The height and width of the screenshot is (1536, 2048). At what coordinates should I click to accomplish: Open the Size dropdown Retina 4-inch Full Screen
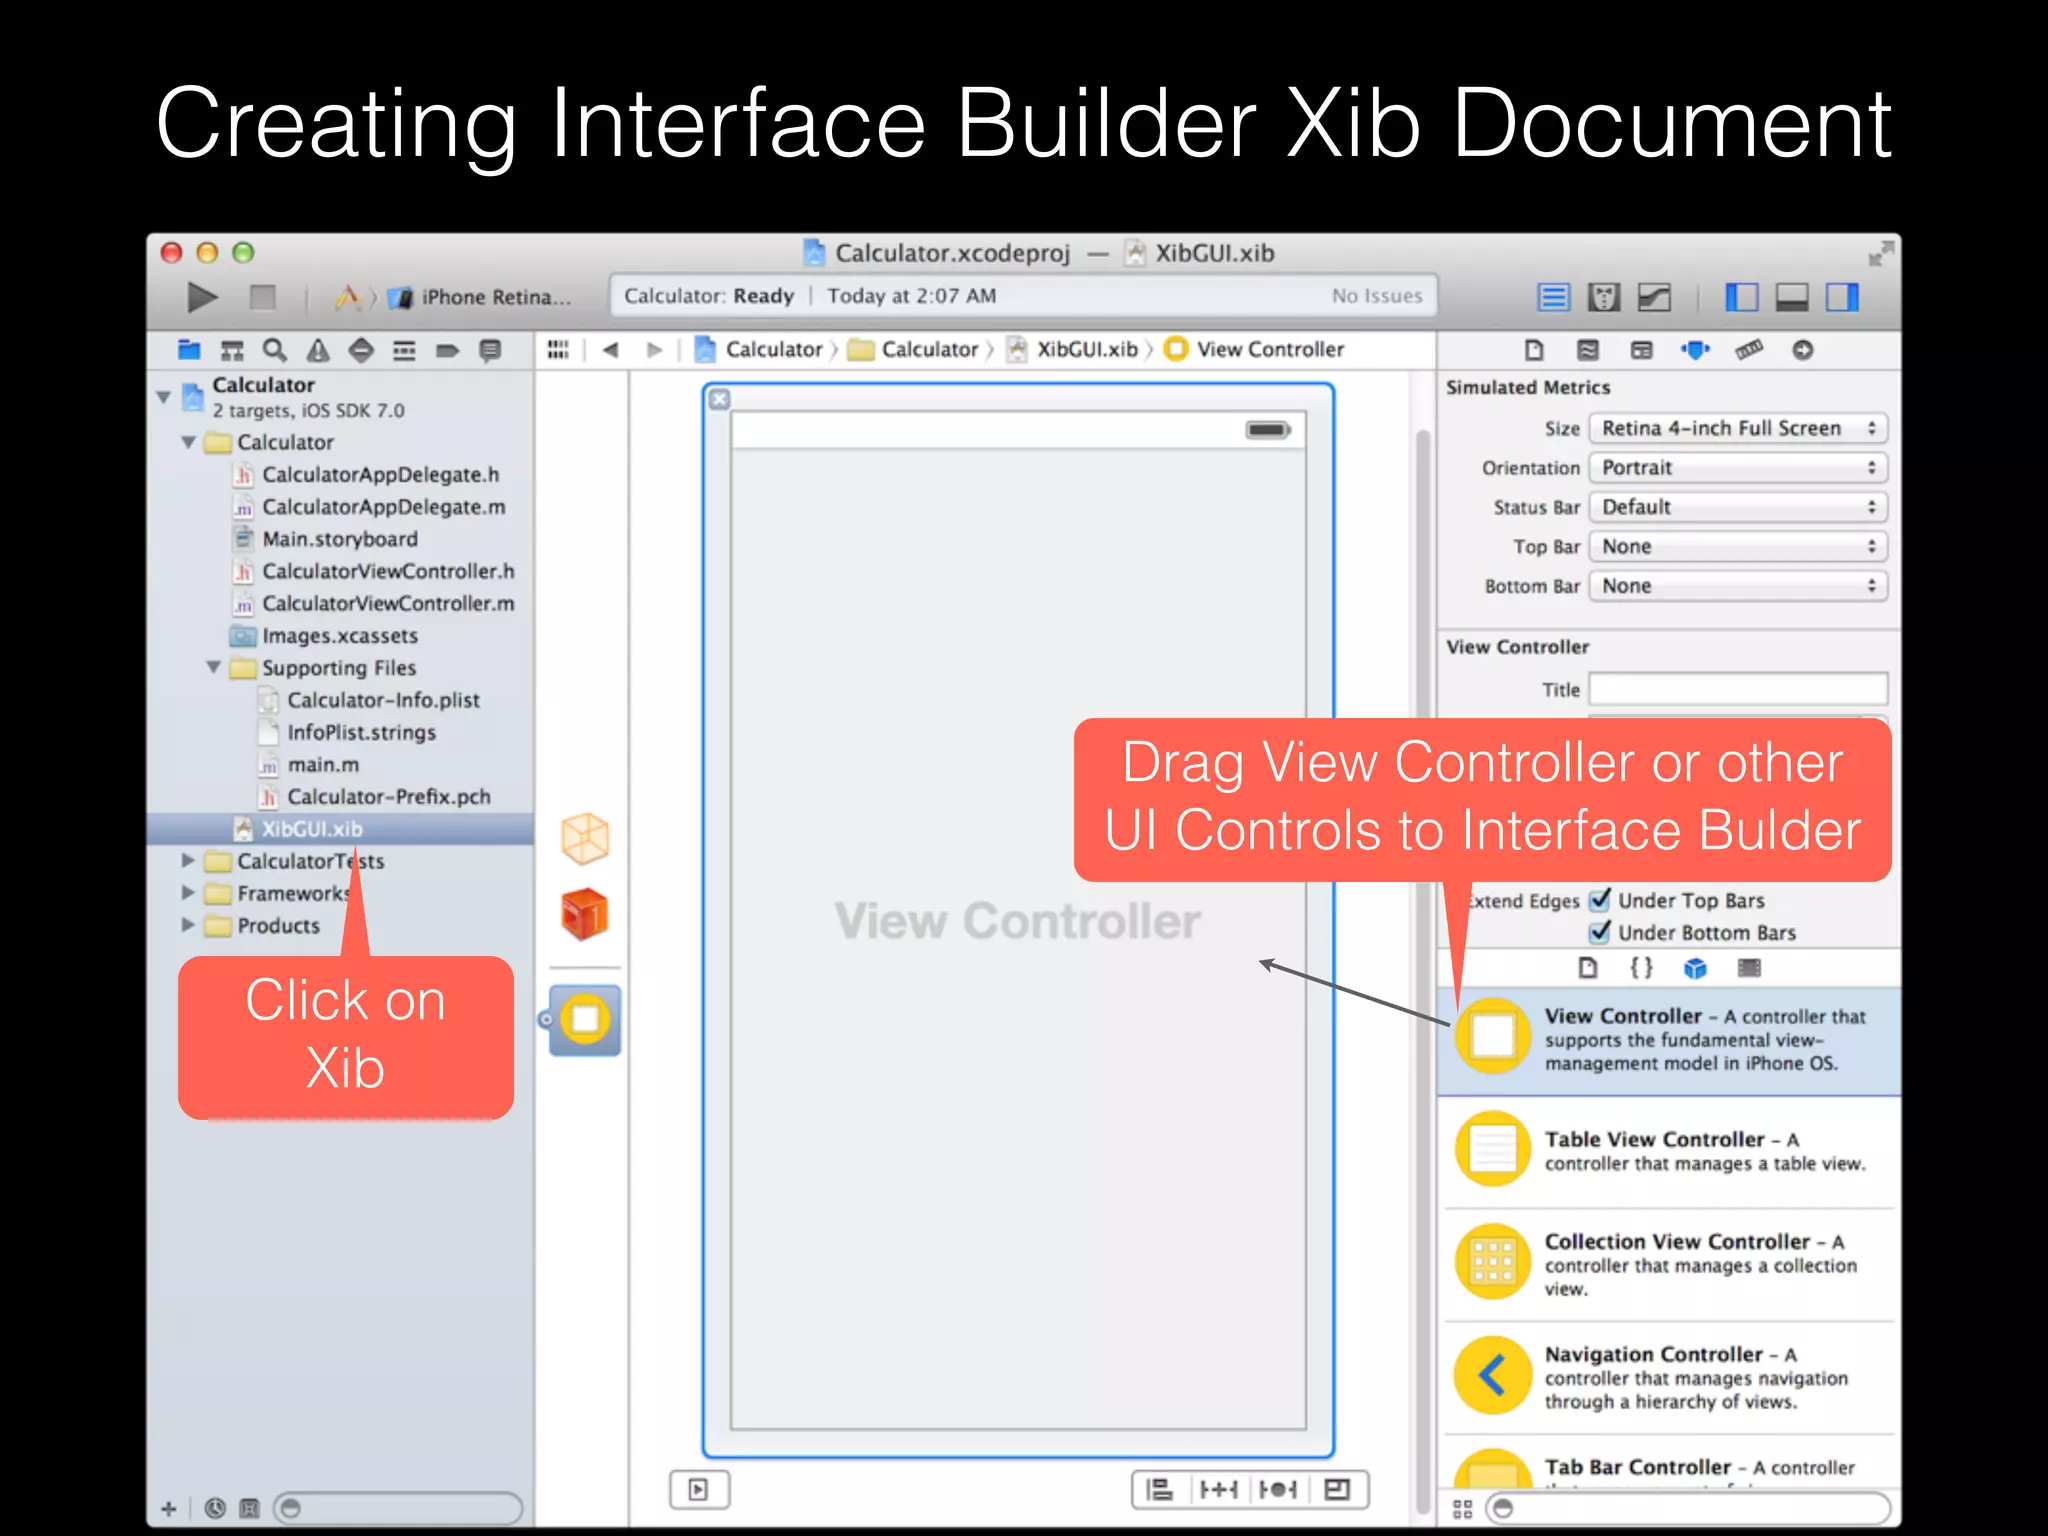[1738, 428]
